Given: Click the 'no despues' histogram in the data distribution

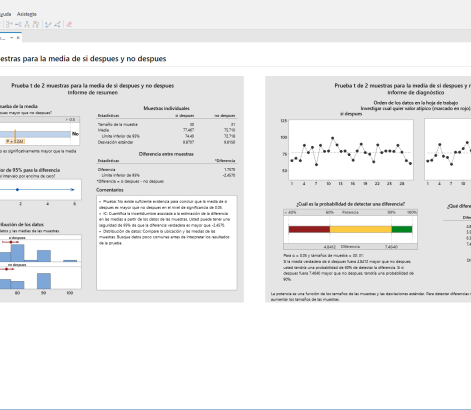Looking at the screenshot, I should click(x=41, y=278).
